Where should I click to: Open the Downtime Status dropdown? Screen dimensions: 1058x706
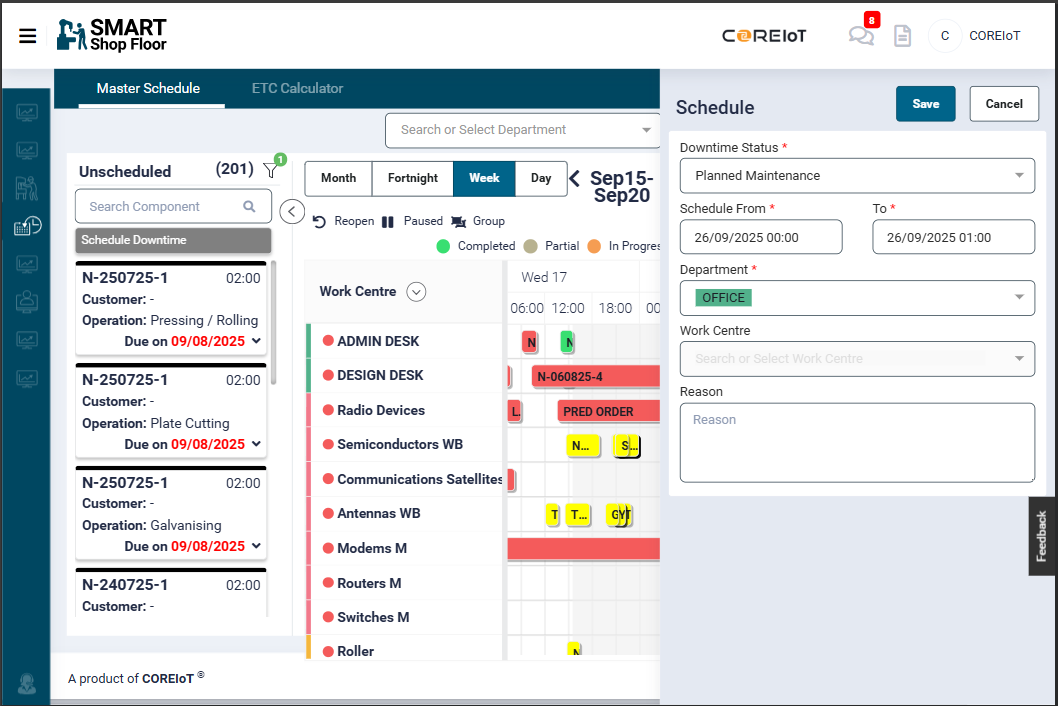[x=857, y=176]
